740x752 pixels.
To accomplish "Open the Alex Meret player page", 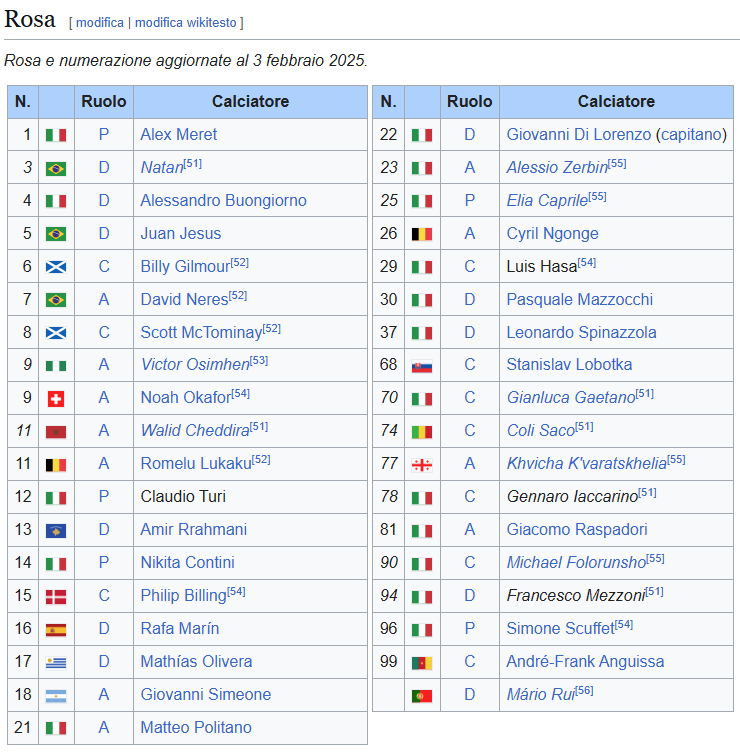I will [178, 134].
